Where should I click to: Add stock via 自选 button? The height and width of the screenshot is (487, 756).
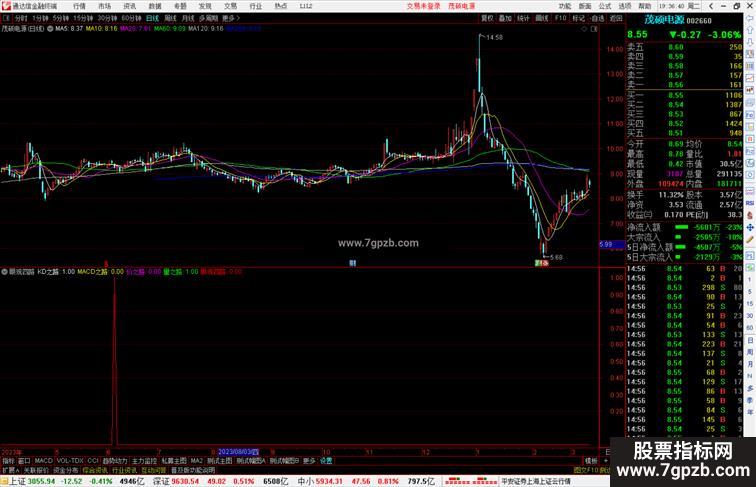(597, 18)
